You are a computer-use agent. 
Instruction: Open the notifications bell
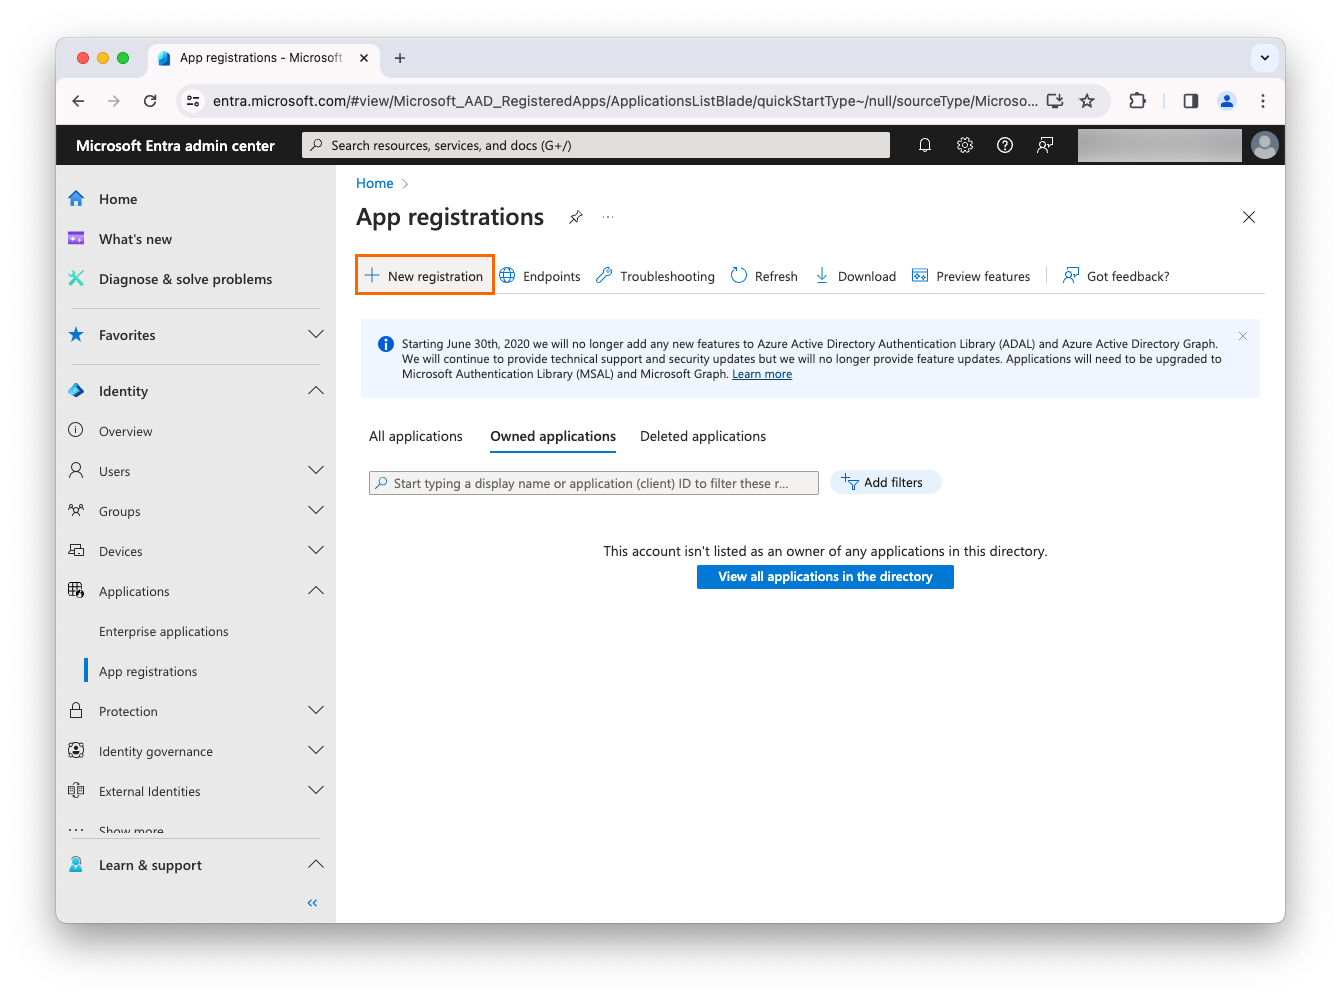(x=924, y=145)
